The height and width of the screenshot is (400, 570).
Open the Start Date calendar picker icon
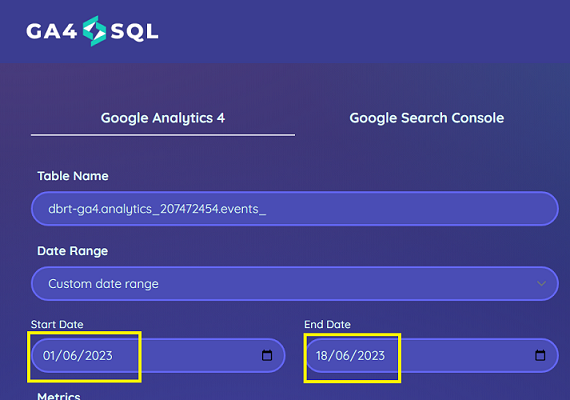[267, 355]
